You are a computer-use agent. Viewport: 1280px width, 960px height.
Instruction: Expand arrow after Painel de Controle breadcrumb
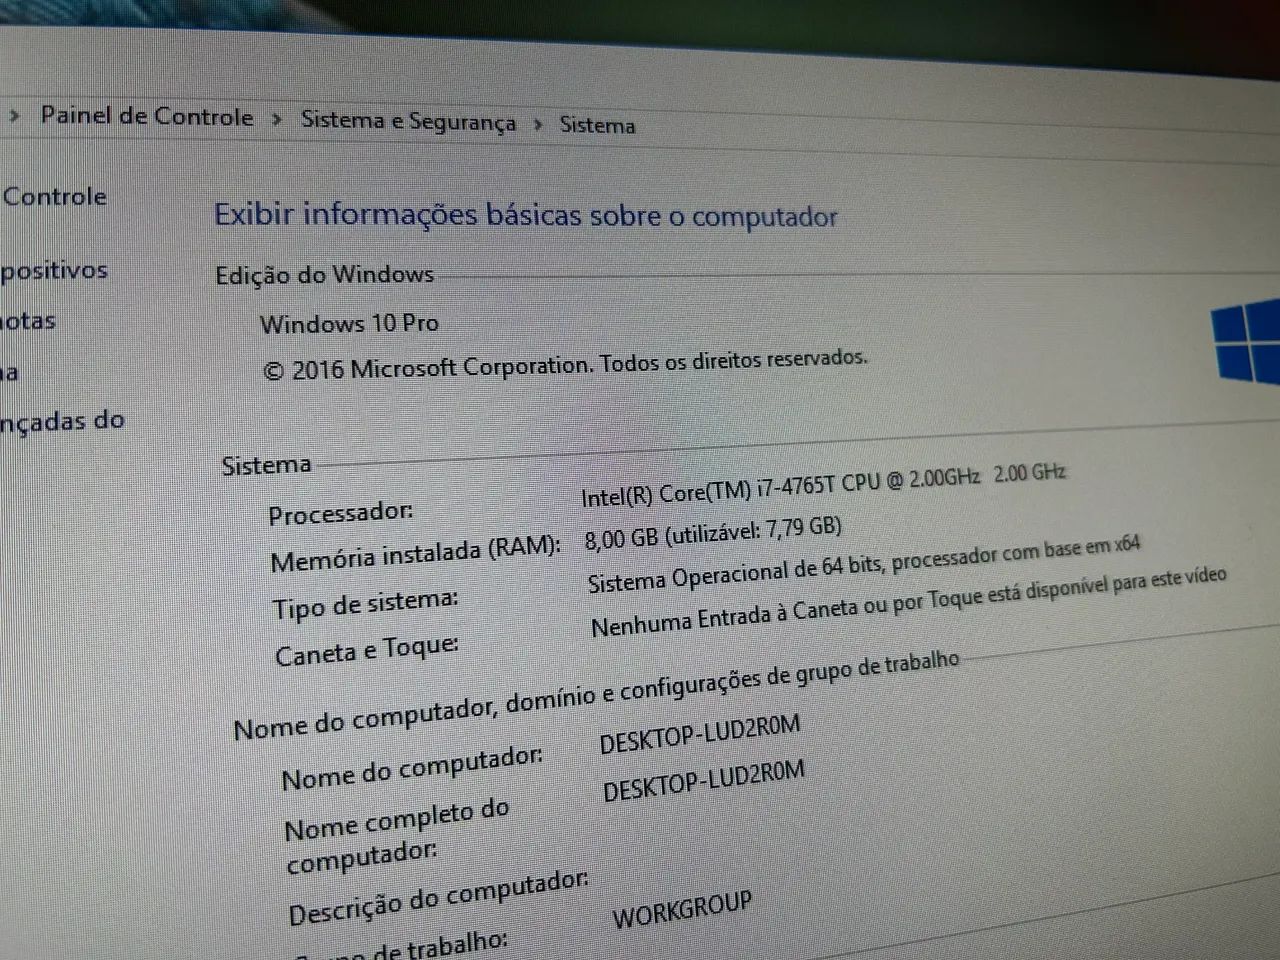276,119
